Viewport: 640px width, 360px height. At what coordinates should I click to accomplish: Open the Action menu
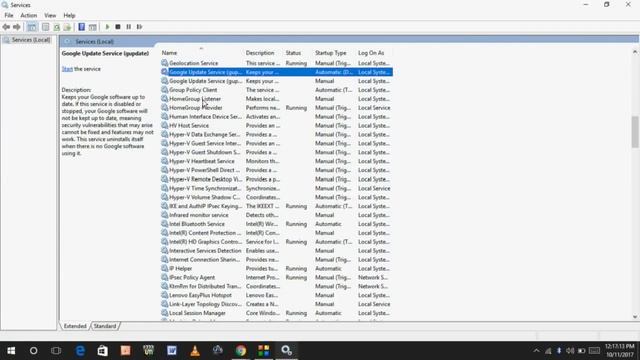point(29,16)
